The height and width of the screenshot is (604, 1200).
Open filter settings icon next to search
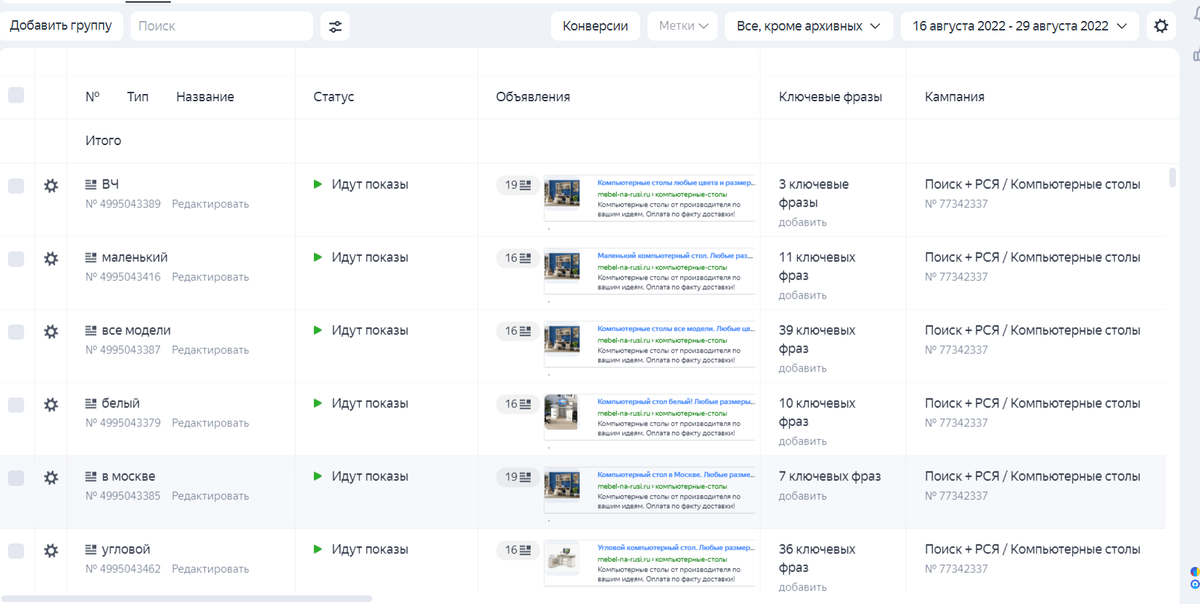point(335,26)
